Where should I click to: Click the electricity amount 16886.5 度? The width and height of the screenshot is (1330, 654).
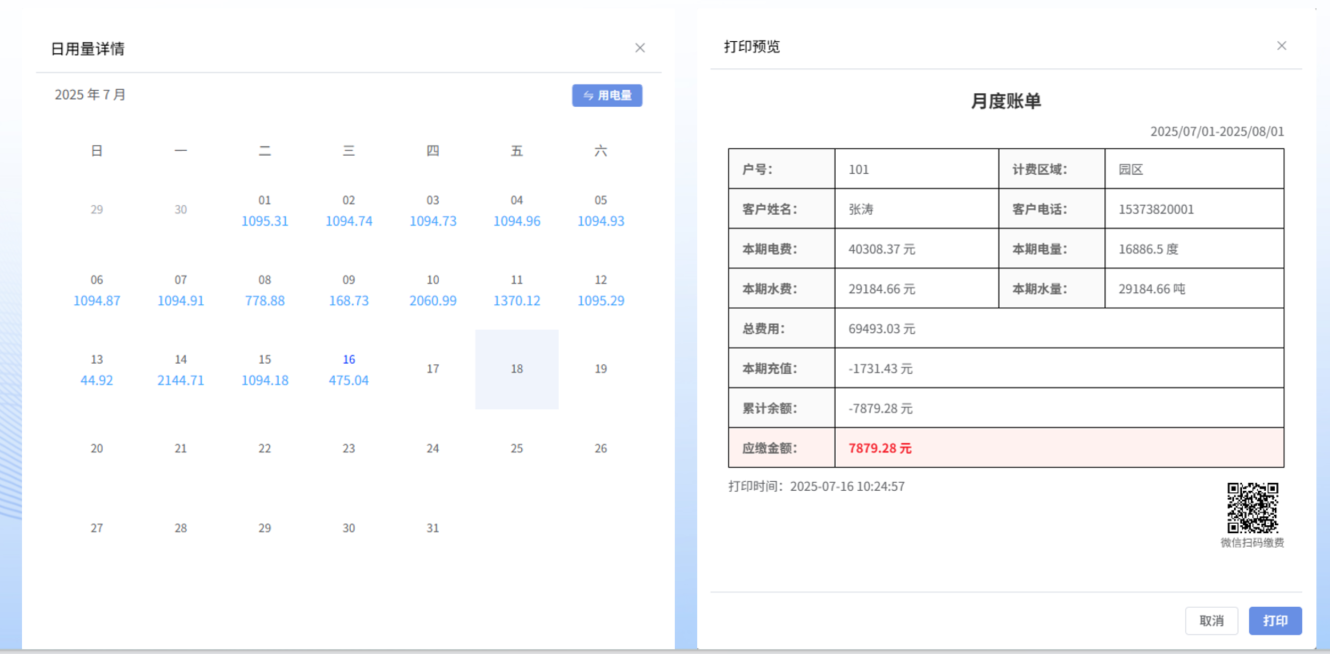click(x=1149, y=249)
